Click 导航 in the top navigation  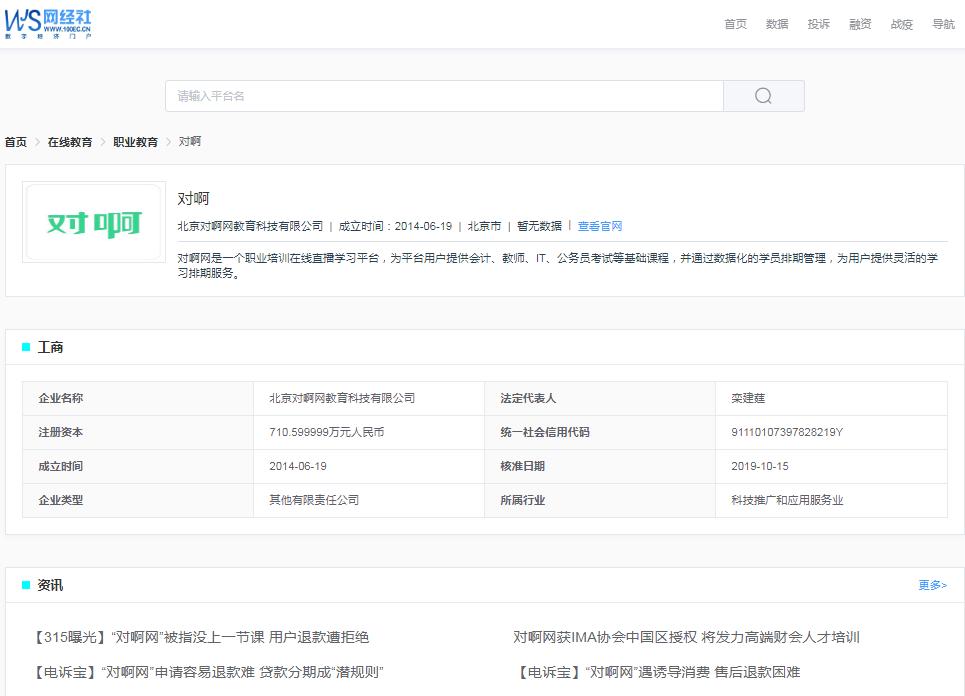[943, 24]
